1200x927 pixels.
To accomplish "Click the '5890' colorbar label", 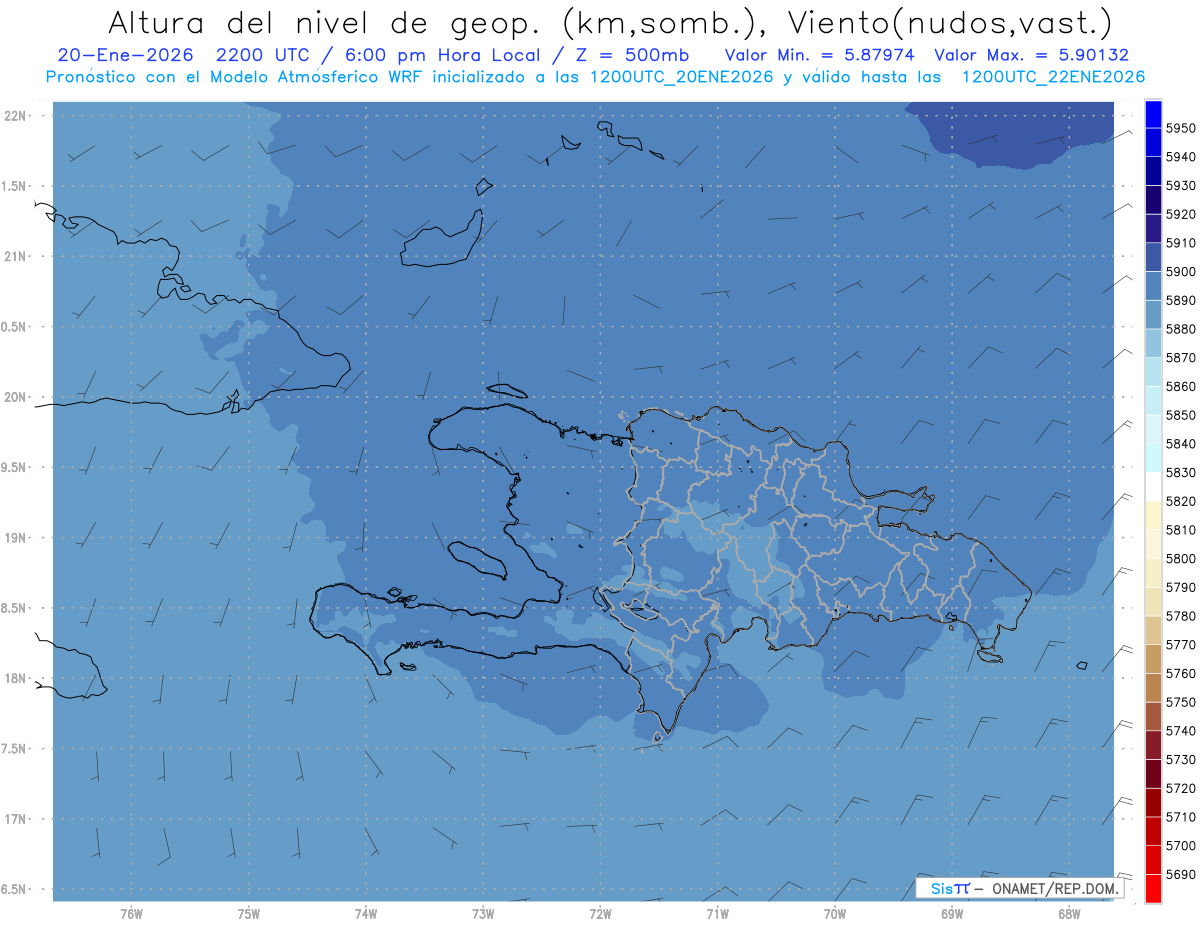I will tap(1180, 300).
